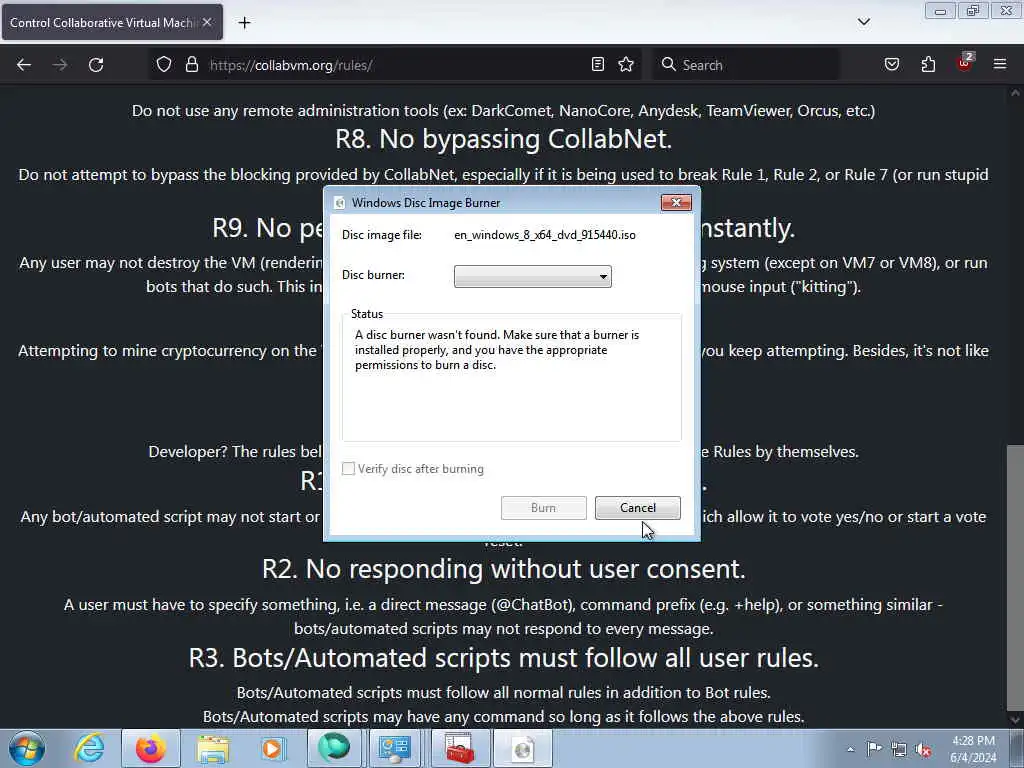Screen dimensions: 1024x768
Task: Click the Disc burner label
Action: pyautogui.click(x=374, y=275)
